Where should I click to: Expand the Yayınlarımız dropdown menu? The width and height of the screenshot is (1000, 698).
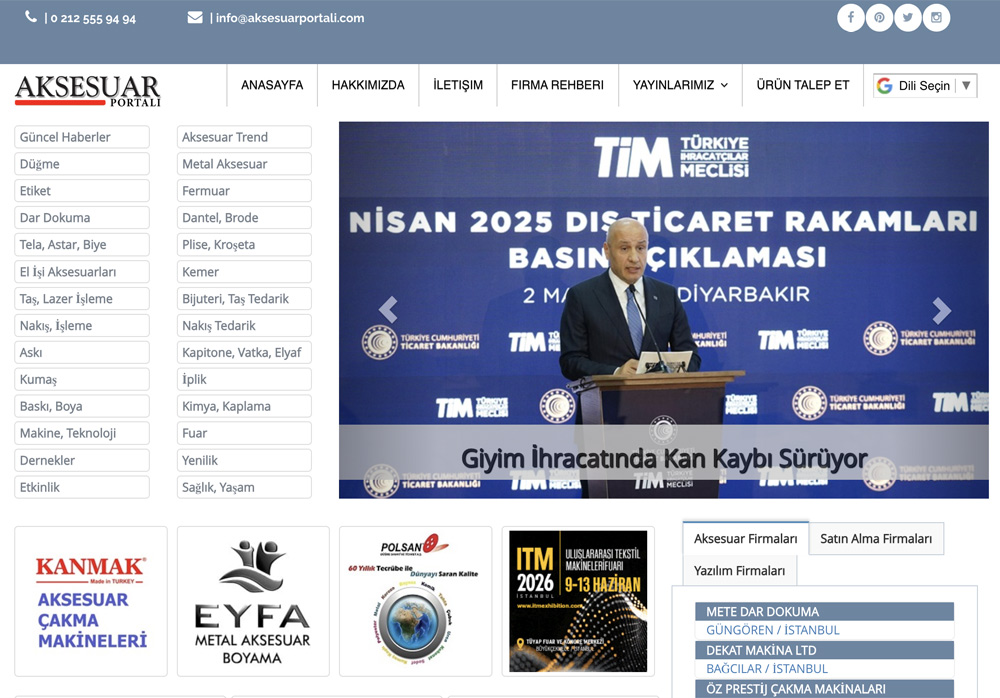coord(680,85)
